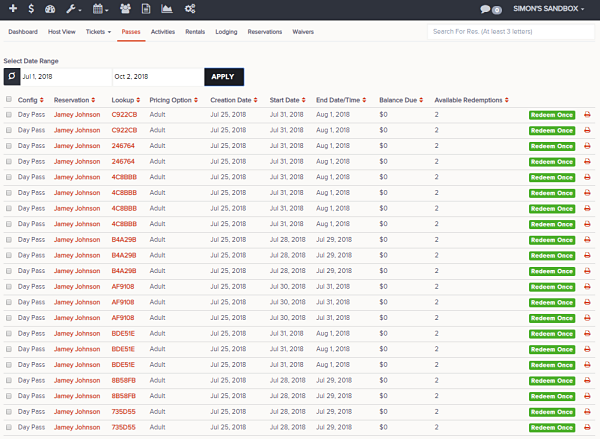Sort by Lookup column arrows
The height and width of the screenshot is (439, 600).
point(138,100)
